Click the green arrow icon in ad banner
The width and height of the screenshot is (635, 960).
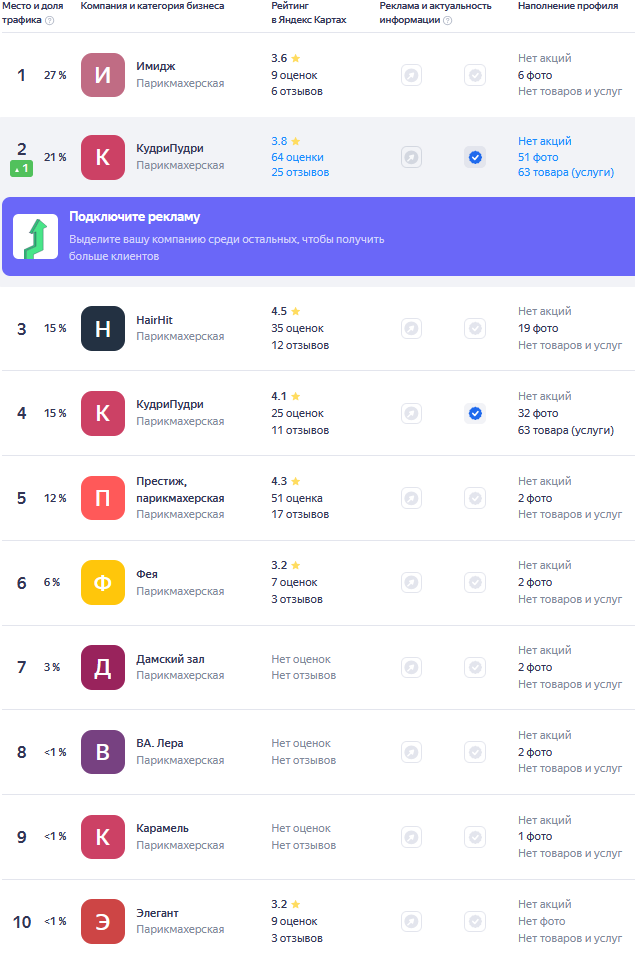36,236
